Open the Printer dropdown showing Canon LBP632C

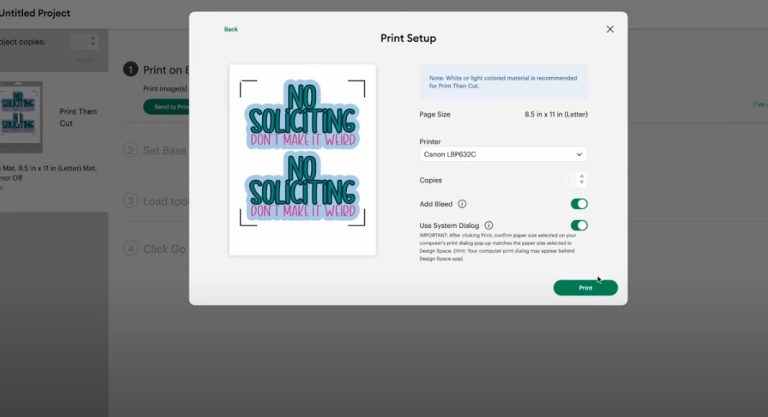[x=503, y=155]
